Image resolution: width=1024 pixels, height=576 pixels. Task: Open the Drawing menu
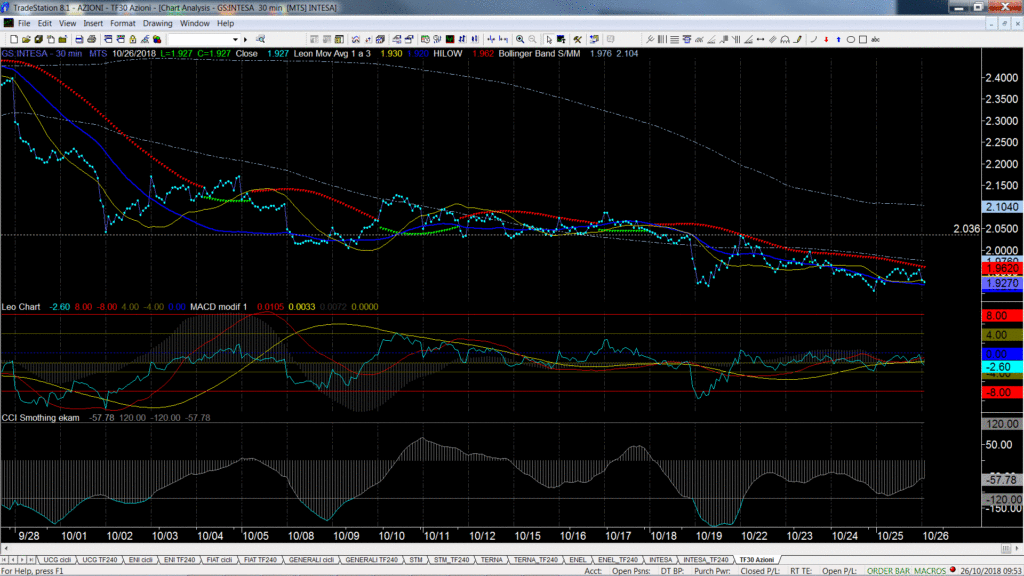point(157,24)
